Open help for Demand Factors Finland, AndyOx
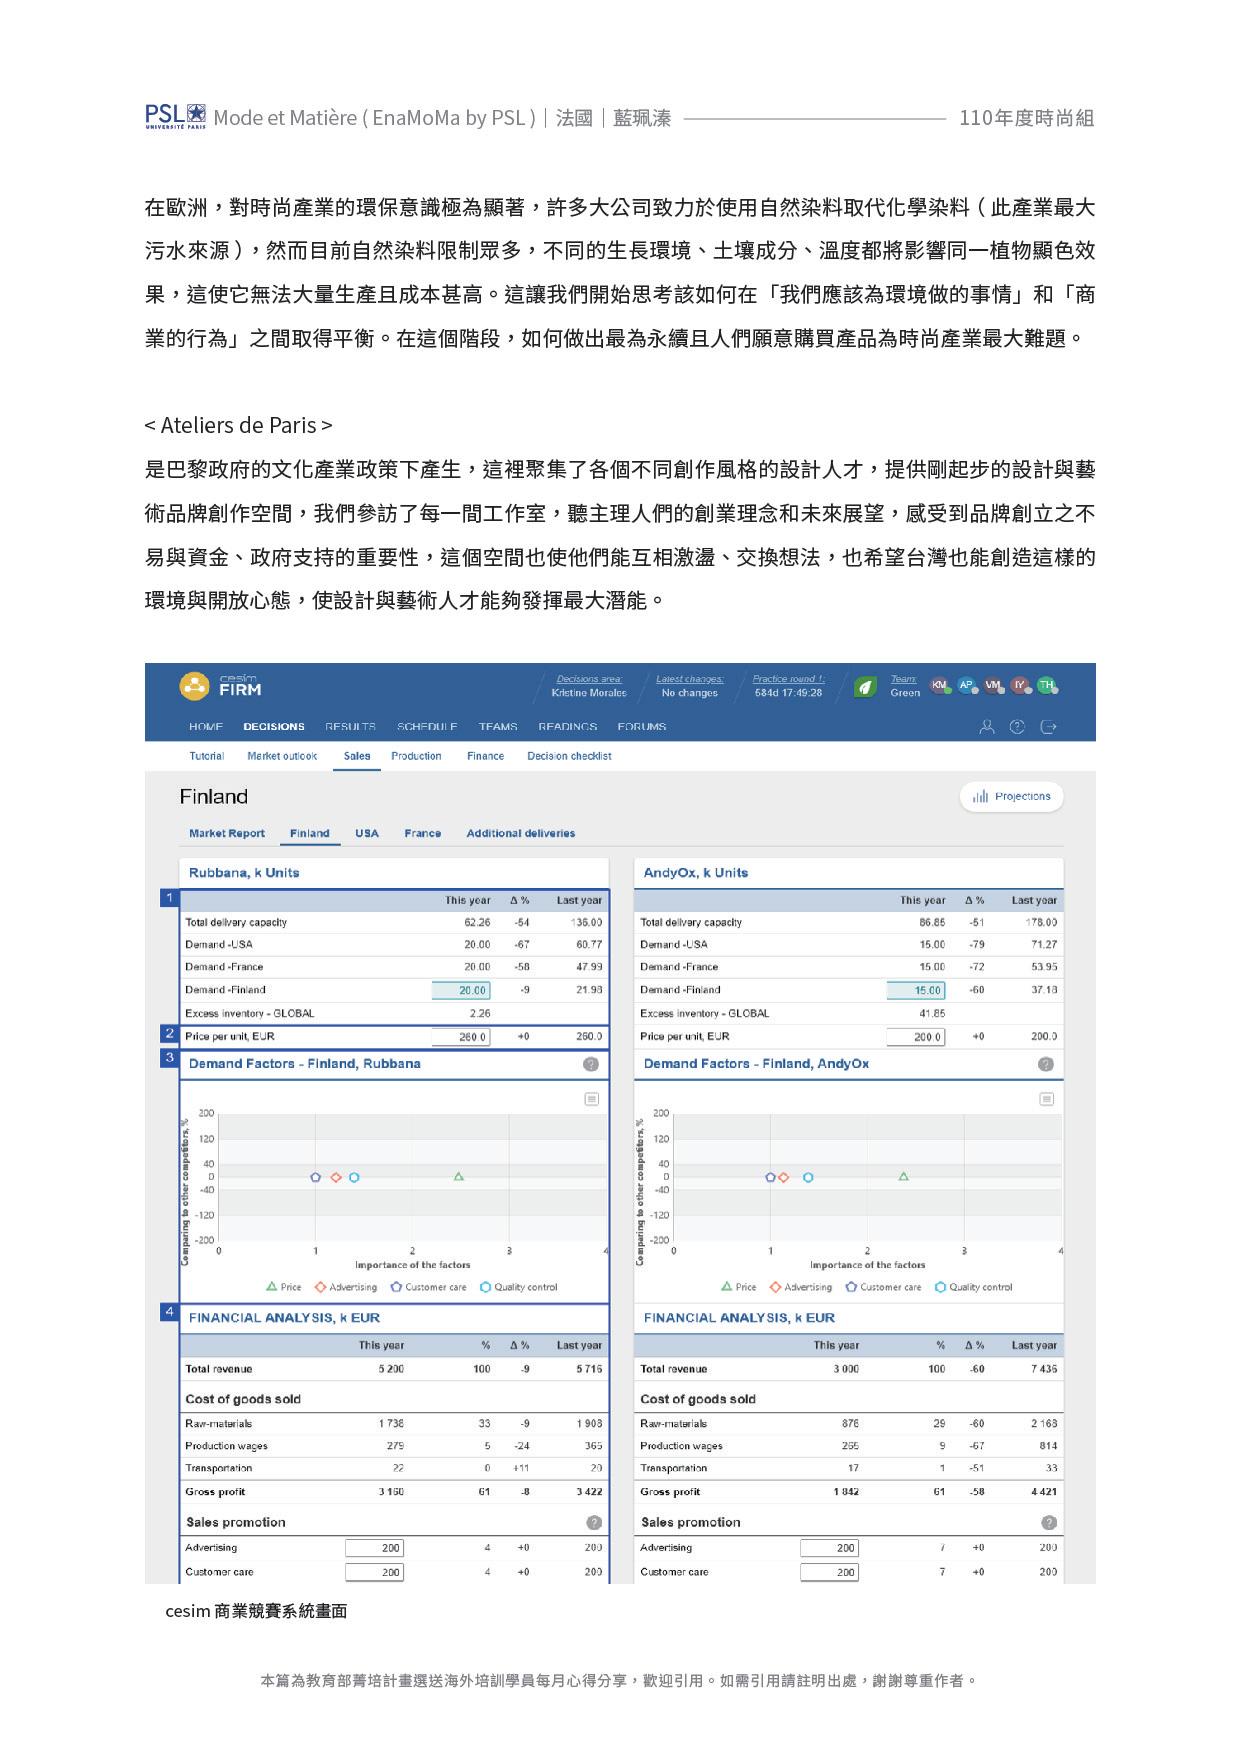This screenshot has height=1754, width=1241. (1046, 1064)
